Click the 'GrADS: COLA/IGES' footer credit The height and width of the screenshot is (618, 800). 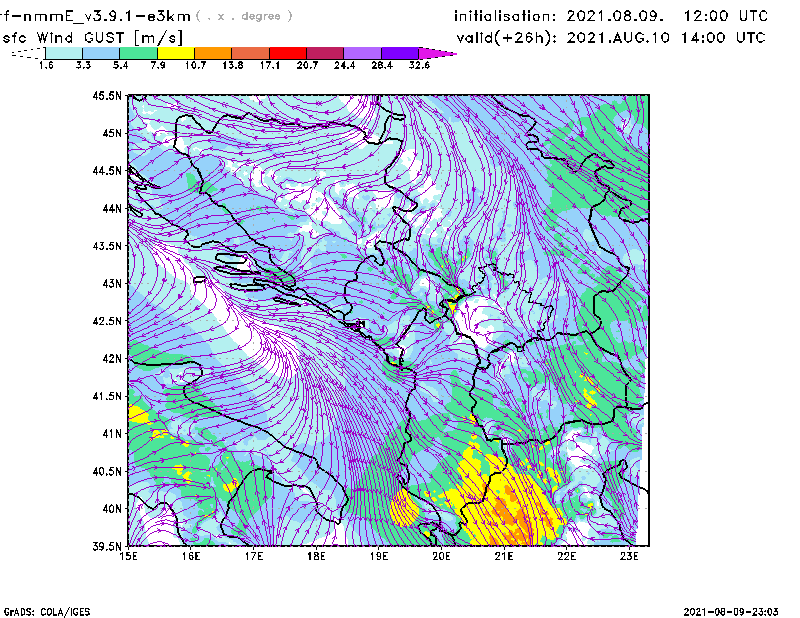pos(47,612)
